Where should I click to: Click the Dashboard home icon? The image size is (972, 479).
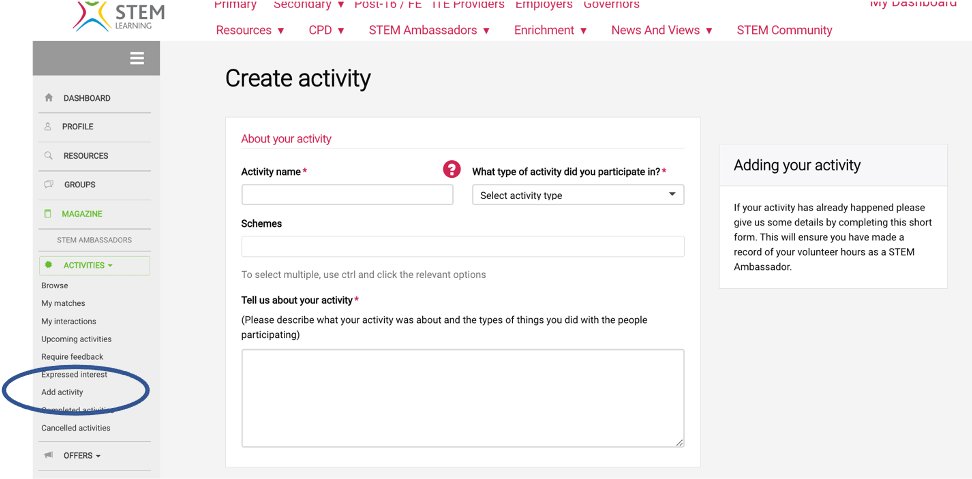point(49,98)
